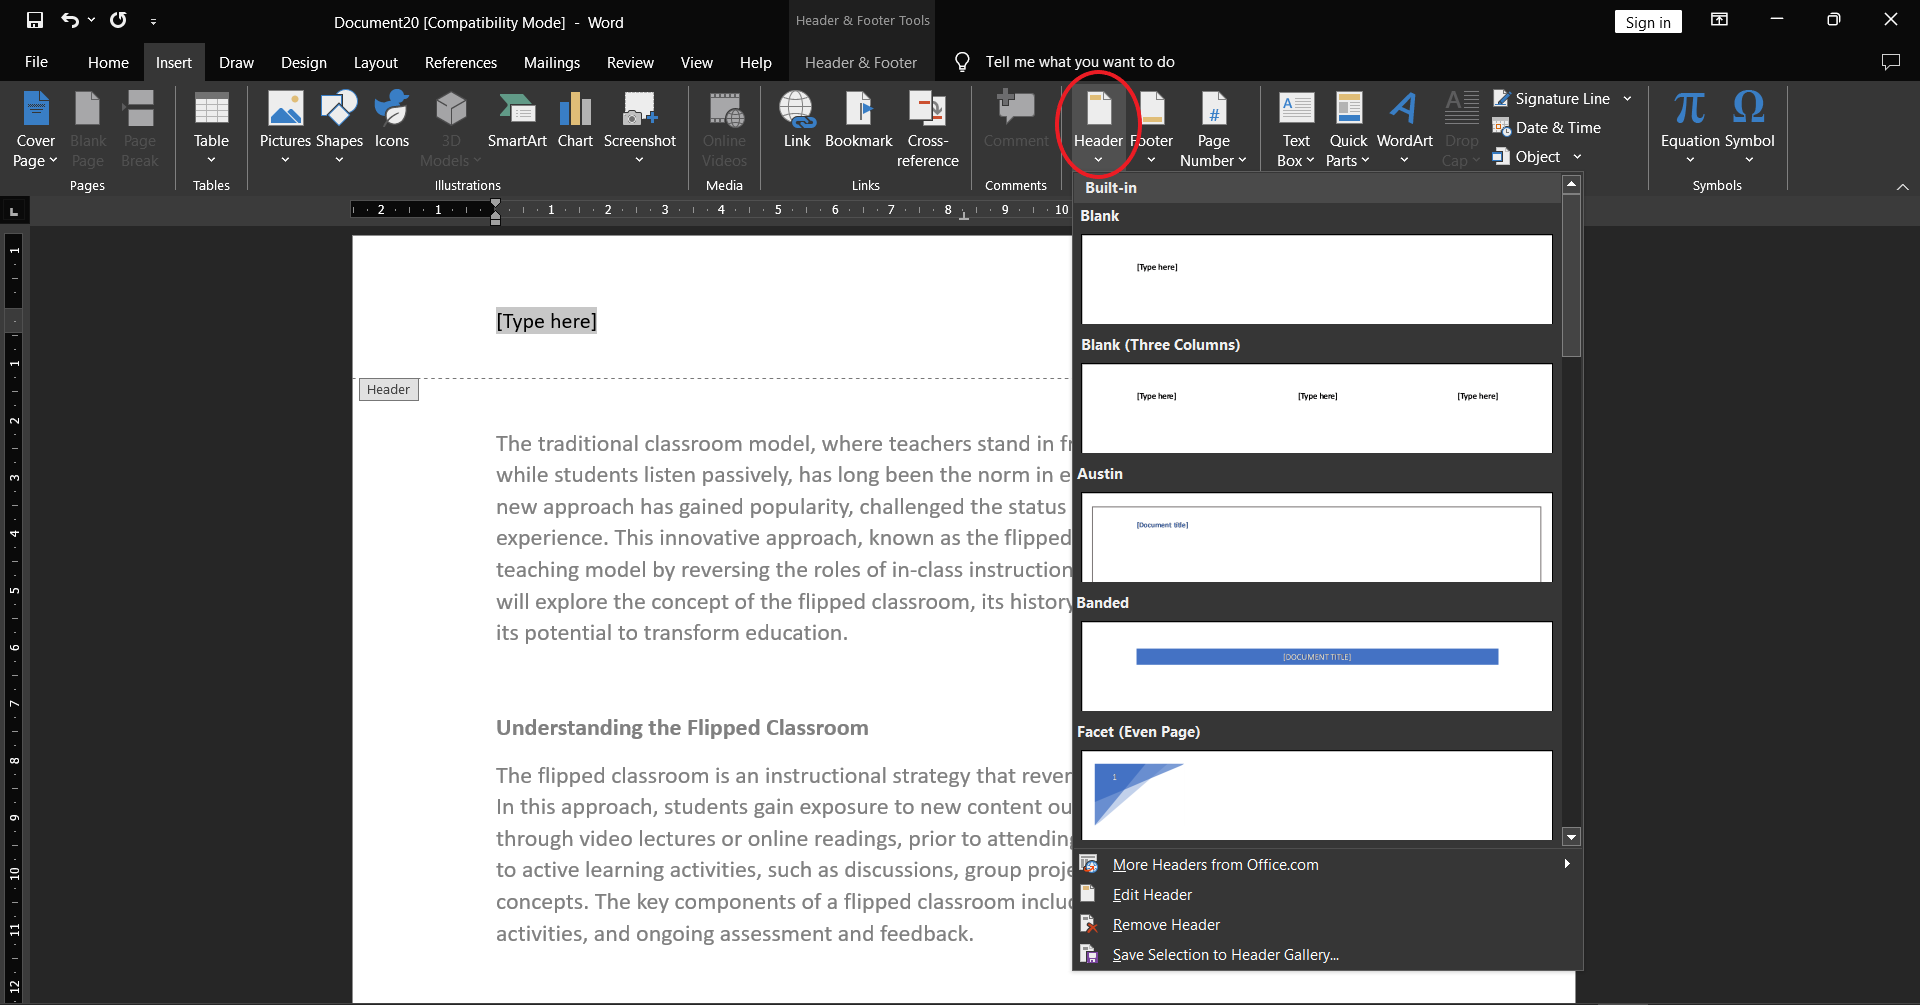Click the Undo arrow icon
The image size is (1920, 1005).
69,21
